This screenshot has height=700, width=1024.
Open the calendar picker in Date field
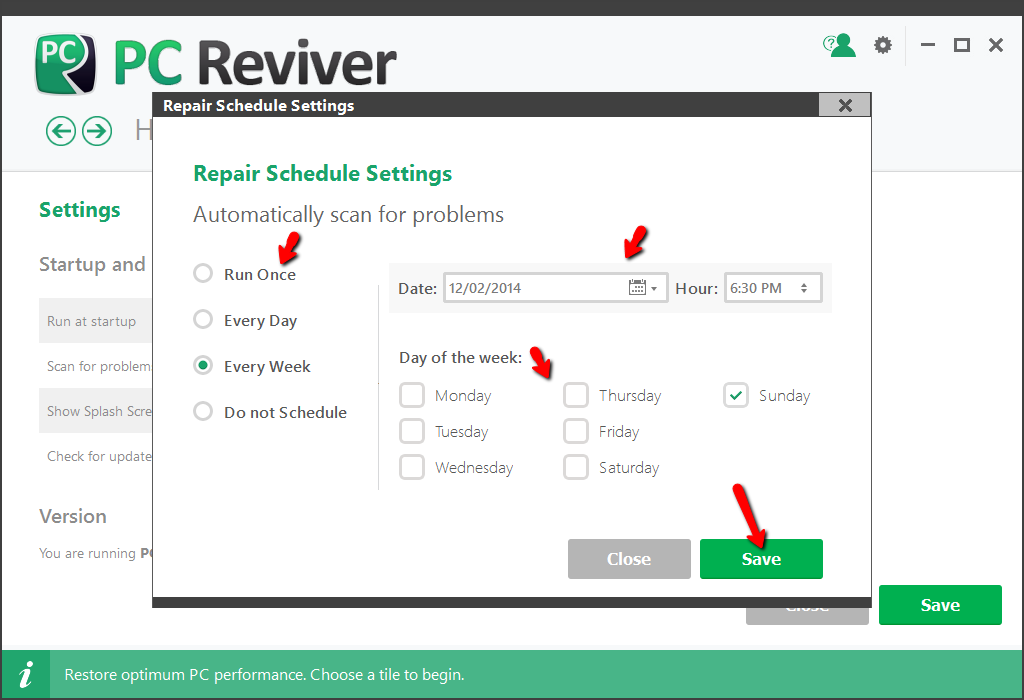point(637,288)
